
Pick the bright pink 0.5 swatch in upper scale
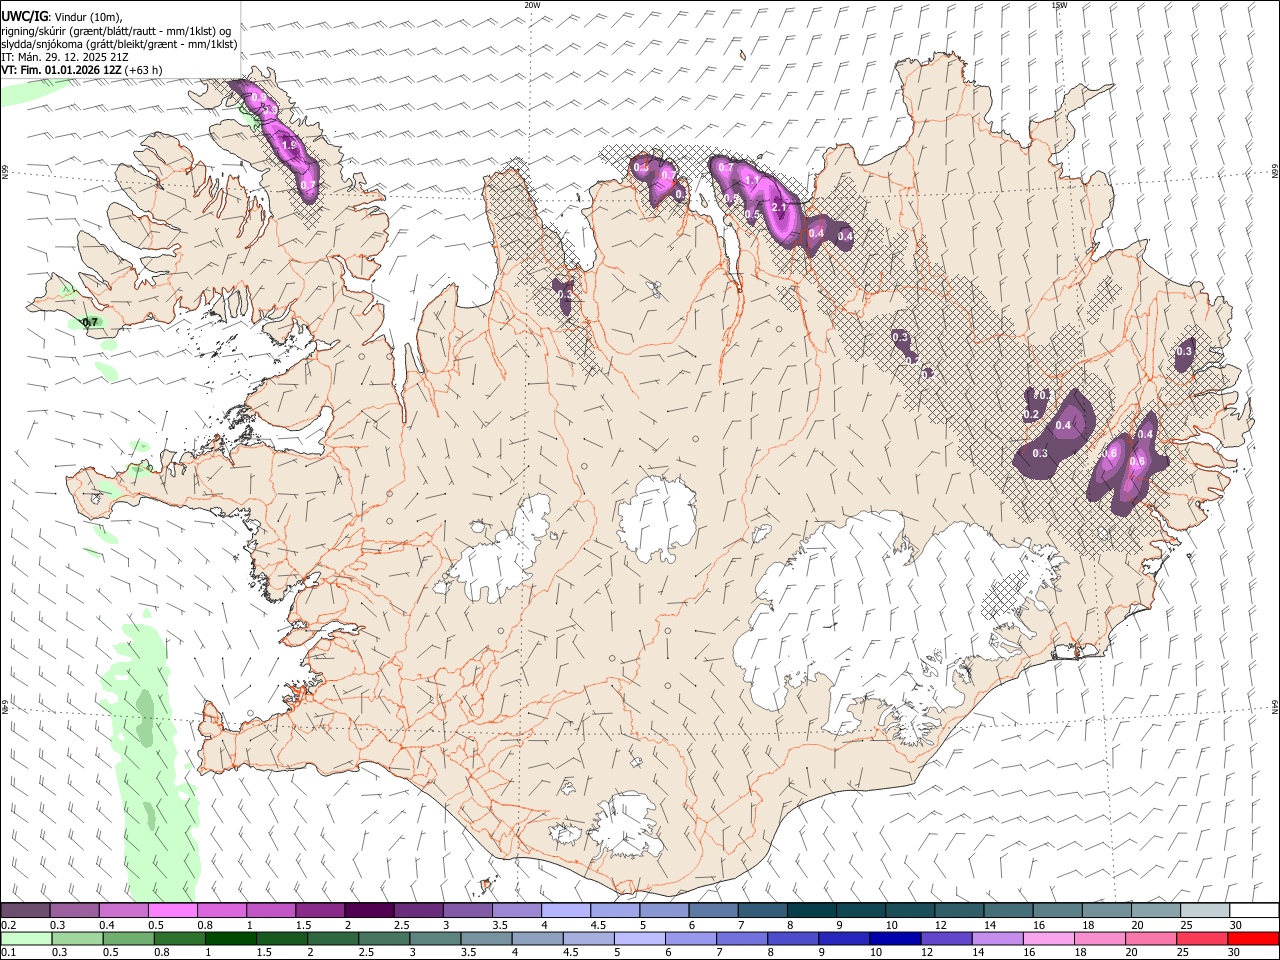pyautogui.click(x=172, y=911)
